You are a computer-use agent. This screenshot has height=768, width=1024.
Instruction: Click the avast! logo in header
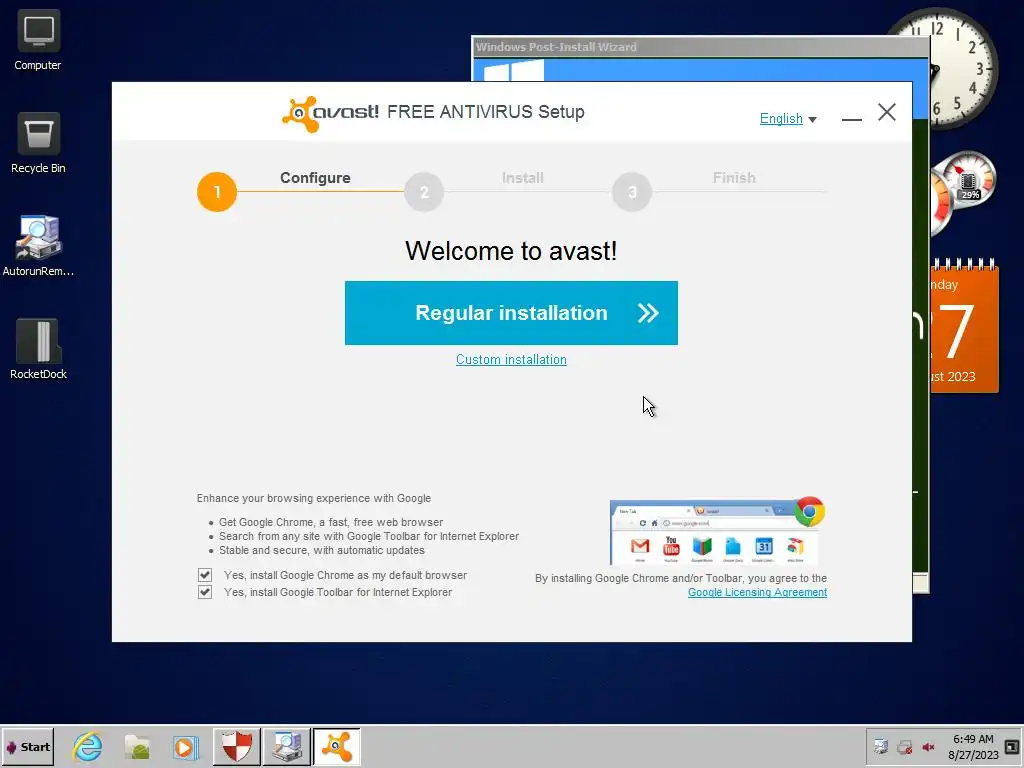(330, 114)
